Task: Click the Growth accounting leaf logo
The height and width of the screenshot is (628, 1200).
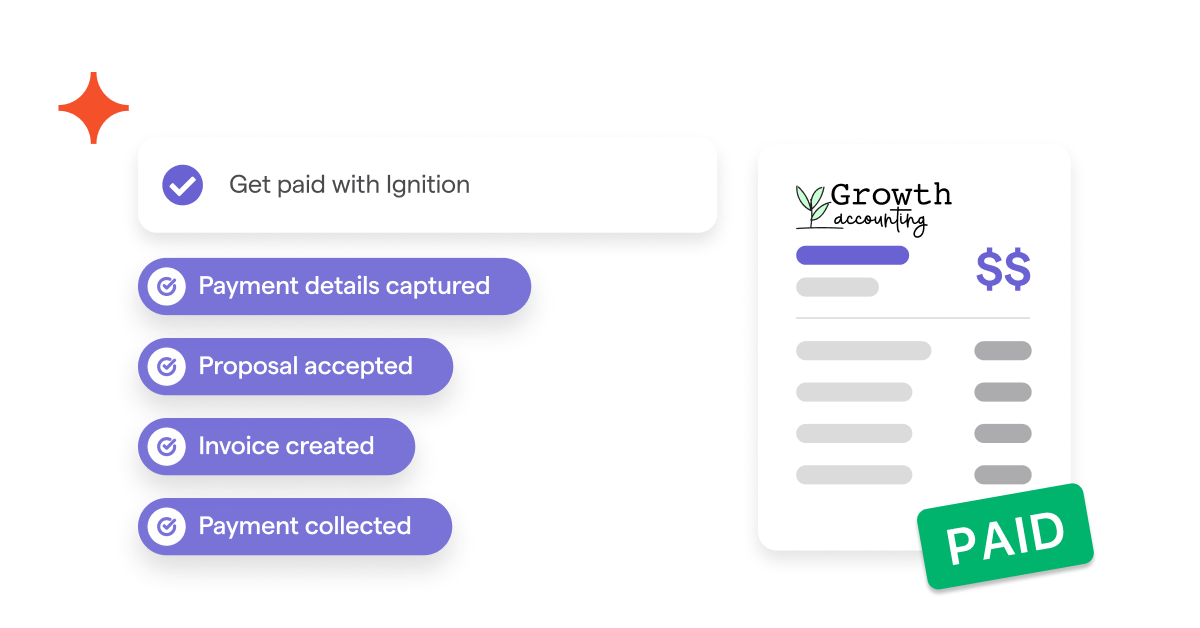Action: tap(812, 205)
